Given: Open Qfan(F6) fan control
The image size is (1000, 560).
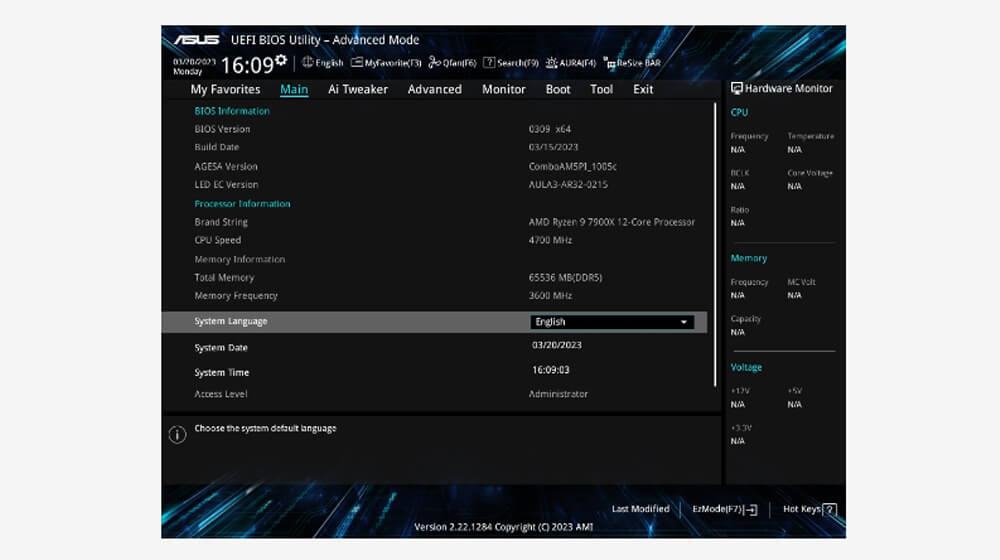Looking at the screenshot, I should coord(452,63).
